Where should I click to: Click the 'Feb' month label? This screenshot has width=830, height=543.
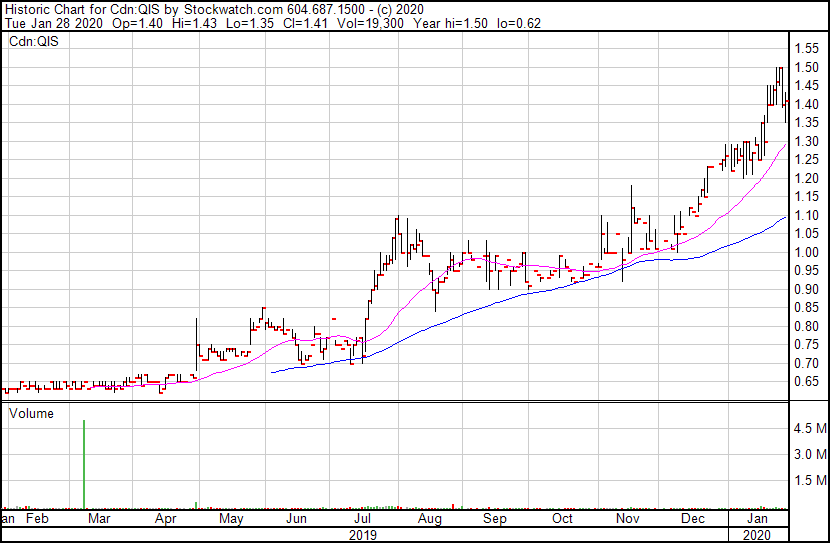click(38, 519)
